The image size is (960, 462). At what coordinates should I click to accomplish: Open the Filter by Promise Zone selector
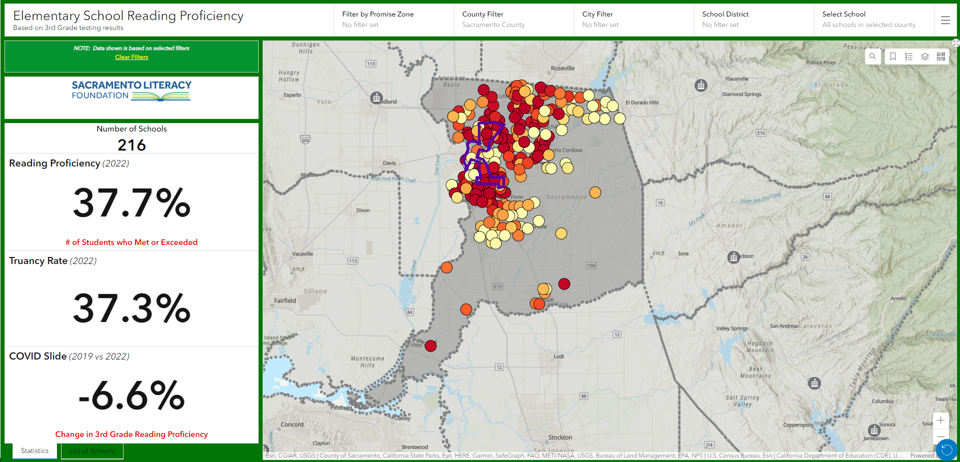click(x=394, y=20)
